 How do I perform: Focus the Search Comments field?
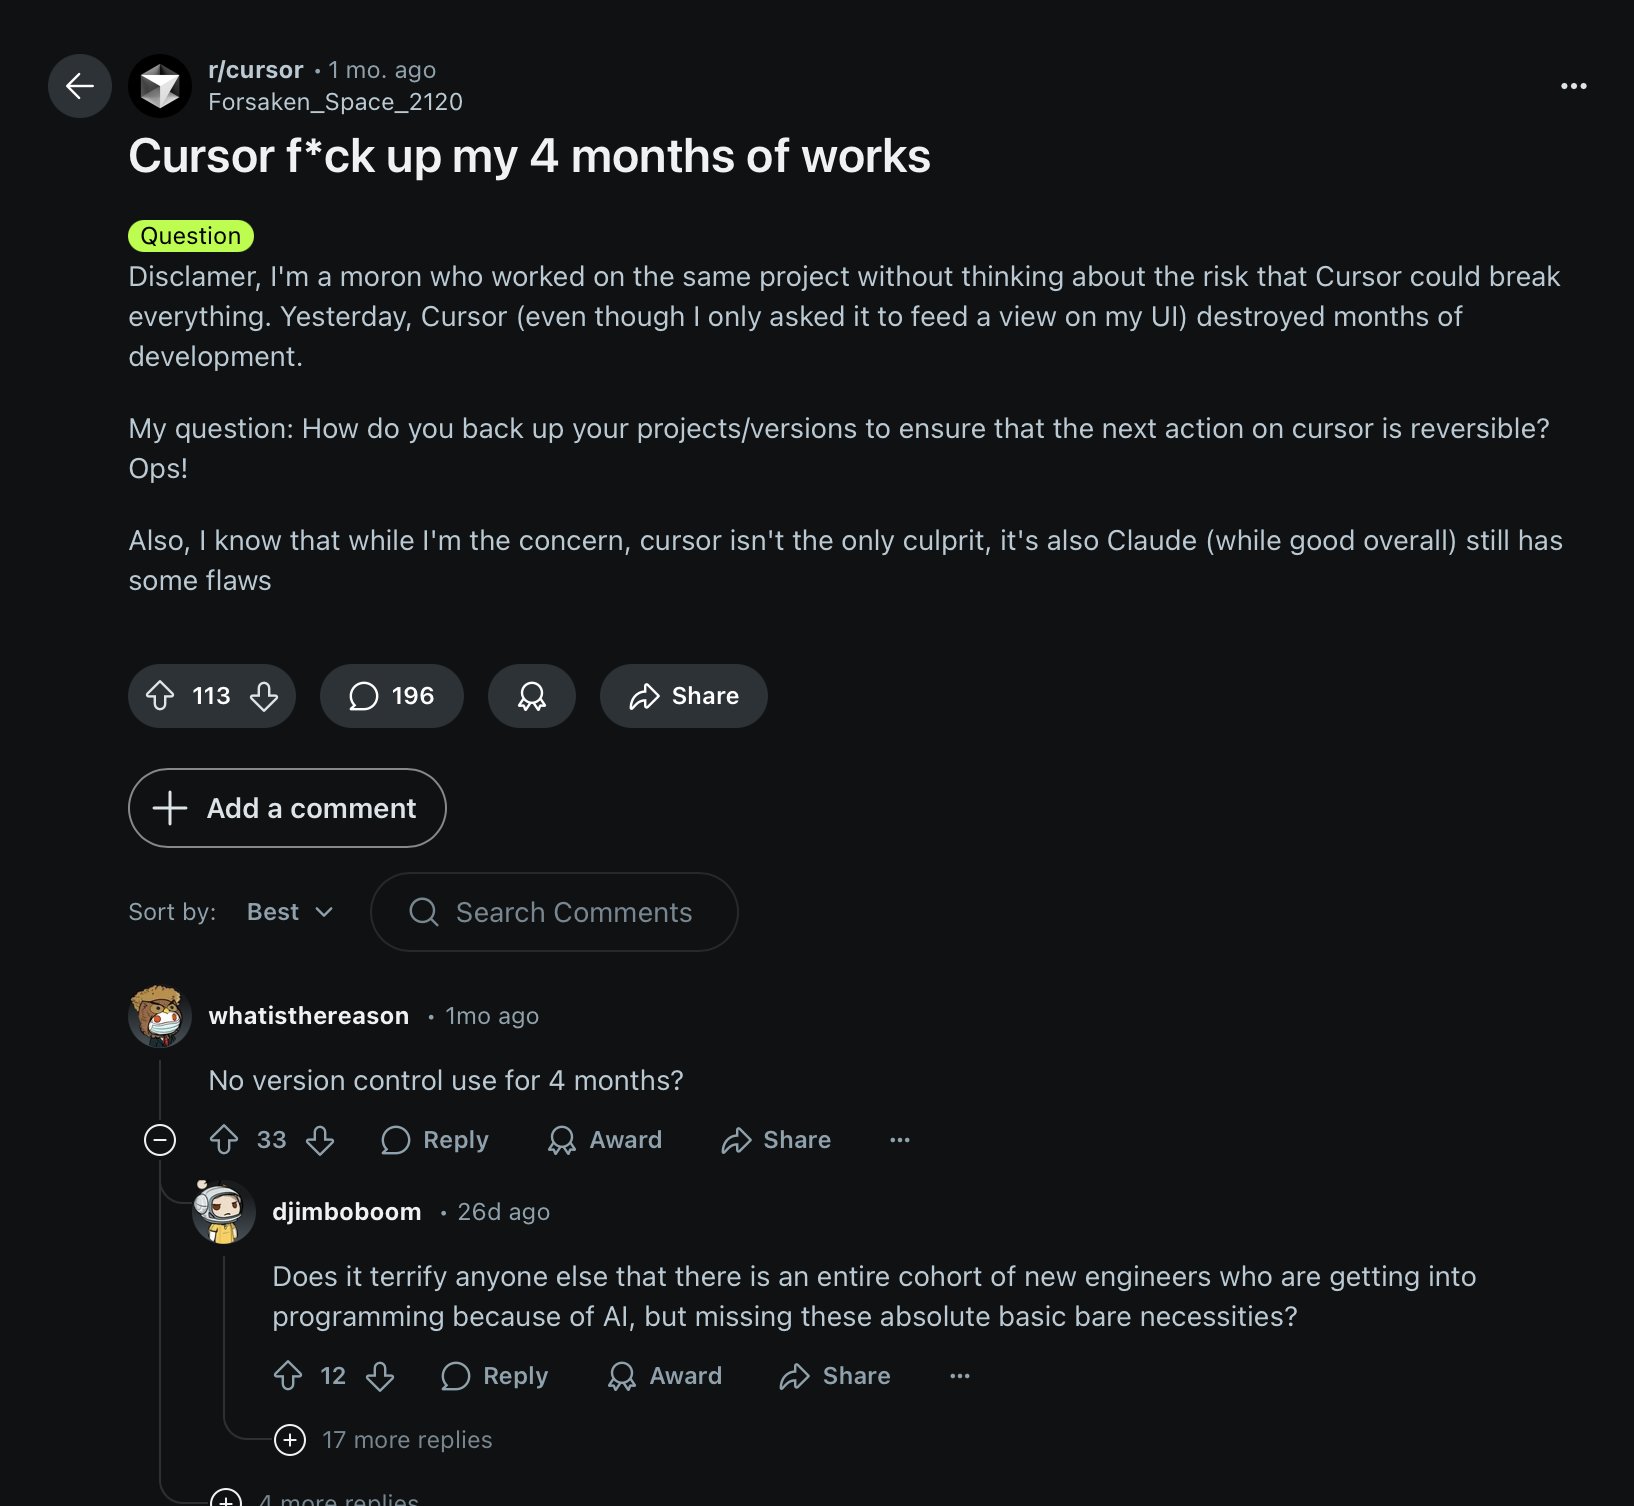pos(554,912)
